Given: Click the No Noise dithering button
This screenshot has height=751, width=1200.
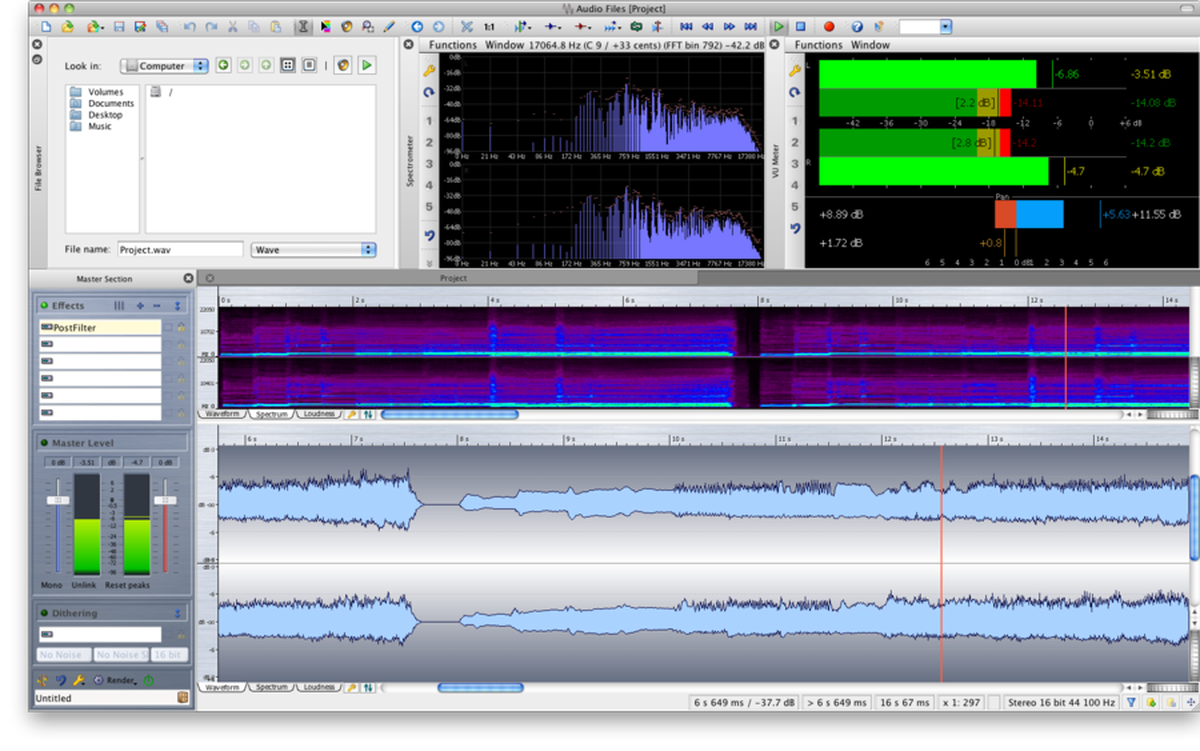Looking at the screenshot, I should click(x=62, y=654).
